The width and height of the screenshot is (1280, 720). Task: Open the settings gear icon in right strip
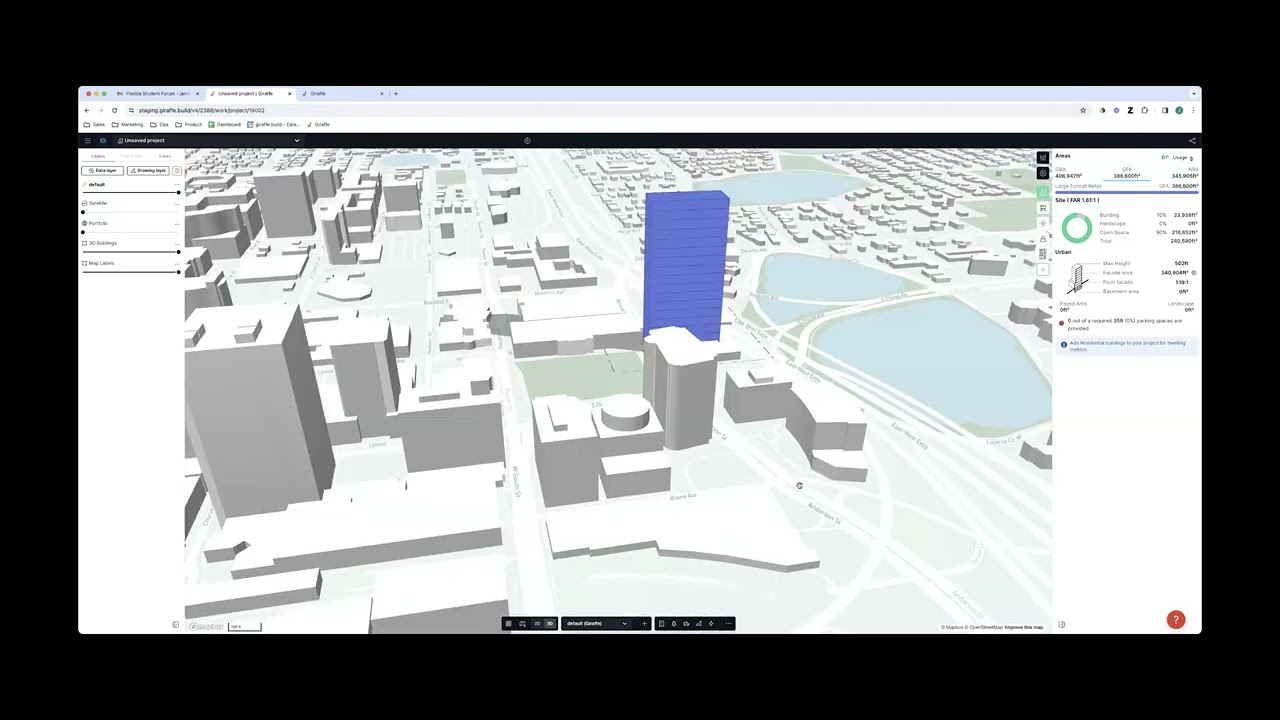coord(1043,174)
